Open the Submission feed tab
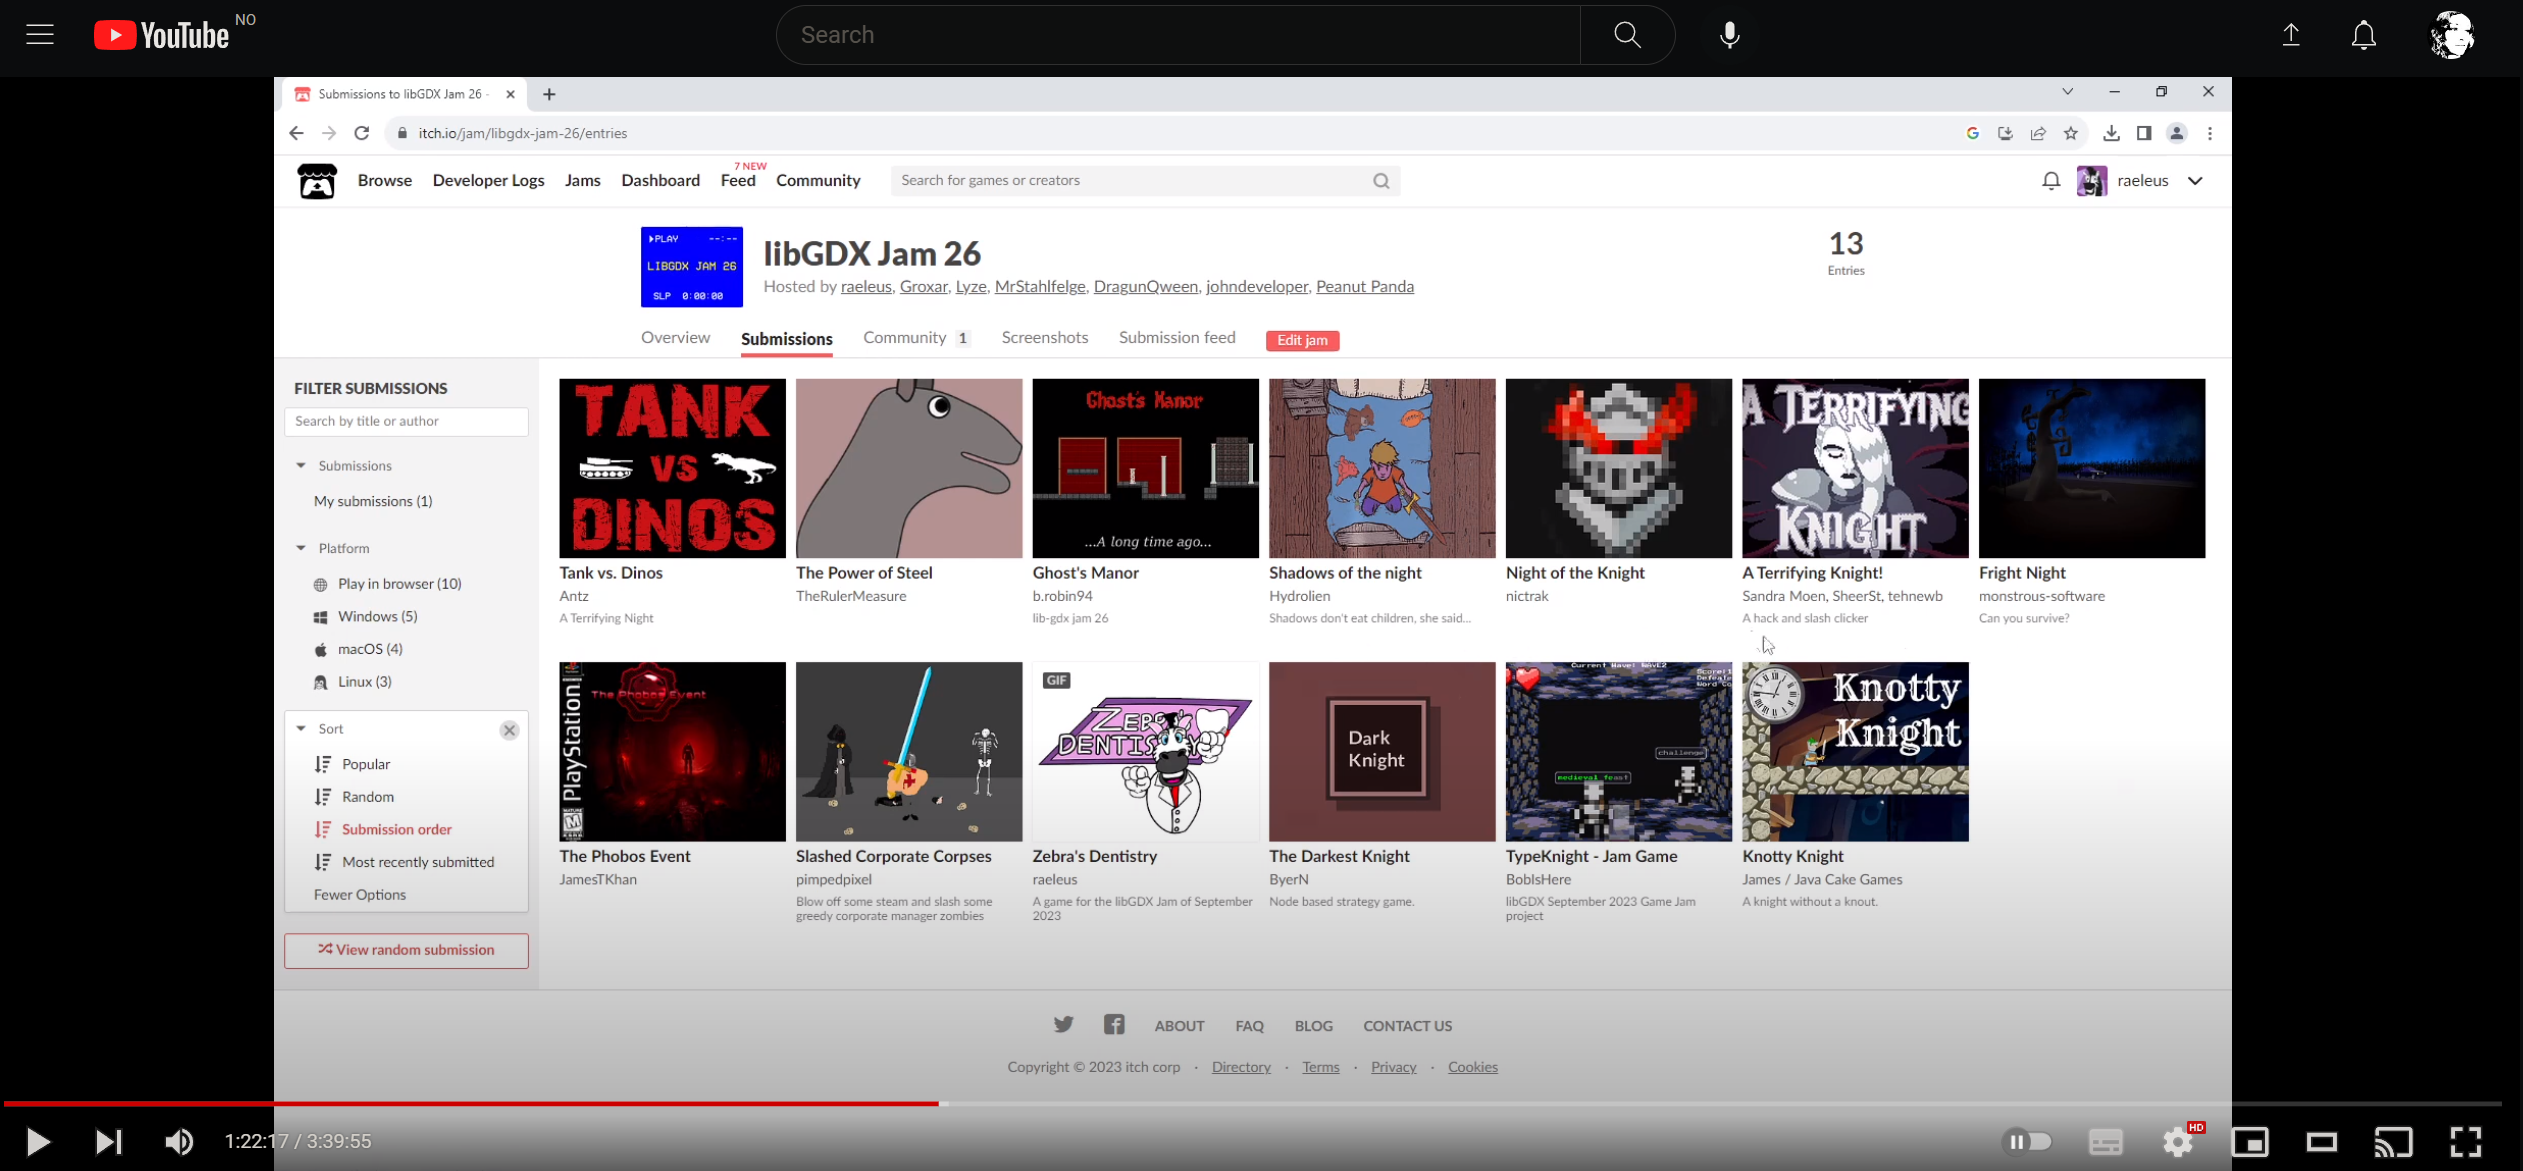The width and height of the screenshot is (2523, 1171). (x=1176, y=338)
